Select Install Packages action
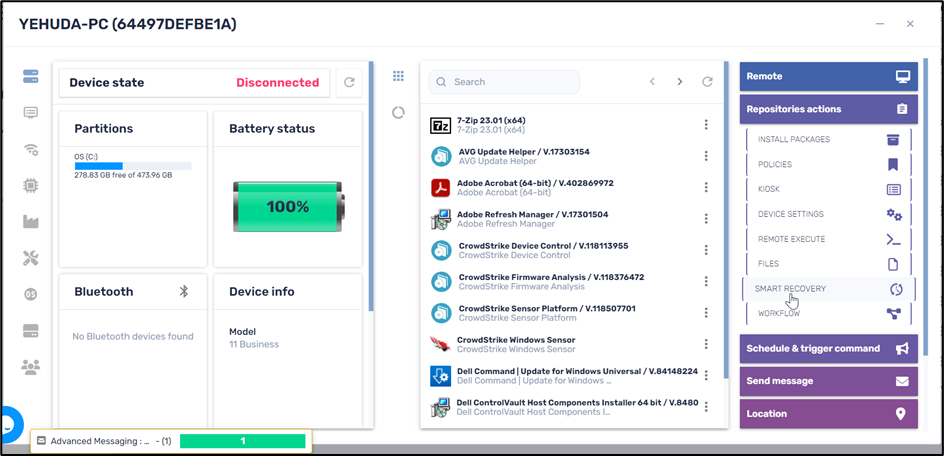Viewport: 944px width, 456px height. [828, 140]
